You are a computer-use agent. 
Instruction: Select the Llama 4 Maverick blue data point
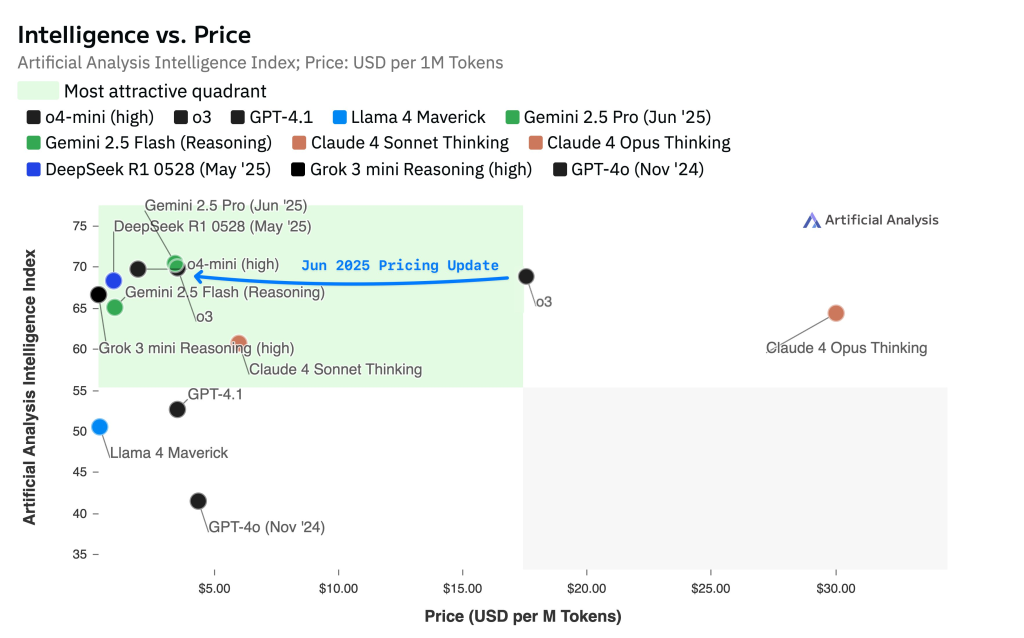[99, 427]
